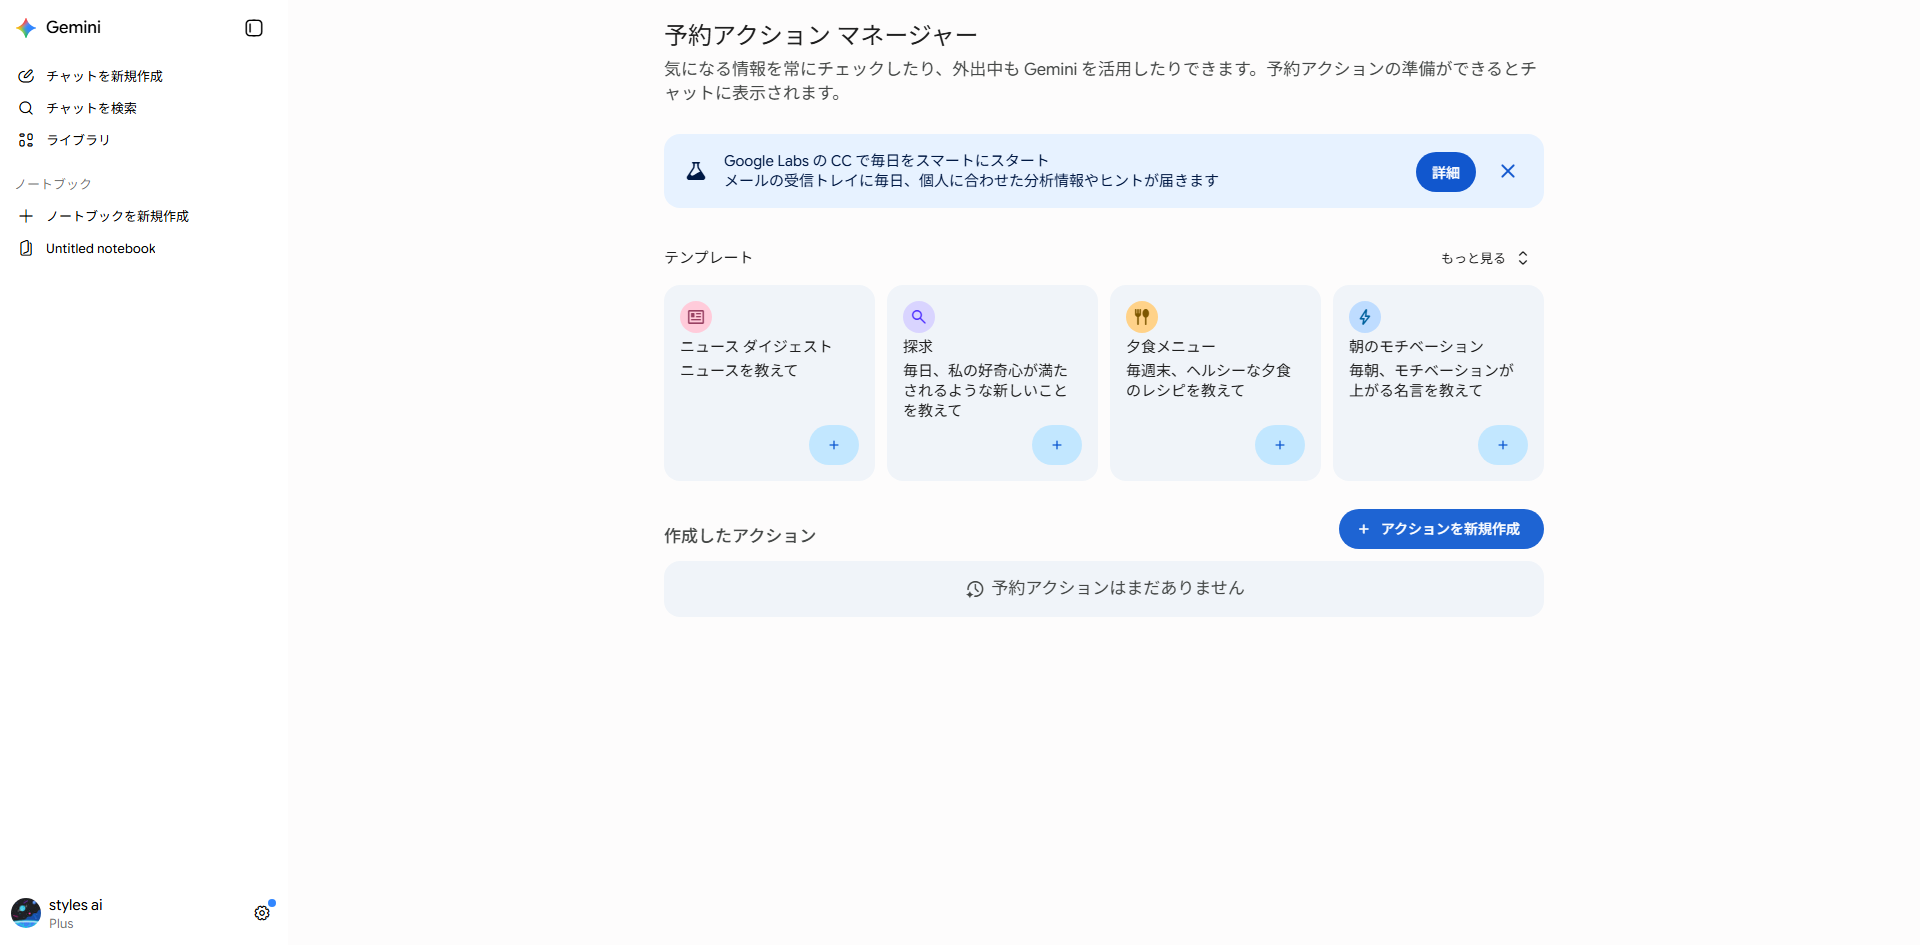Screen dimensions: 1920x945
Task: Click the Gemini sparkle logo
Action: (26, 28)
